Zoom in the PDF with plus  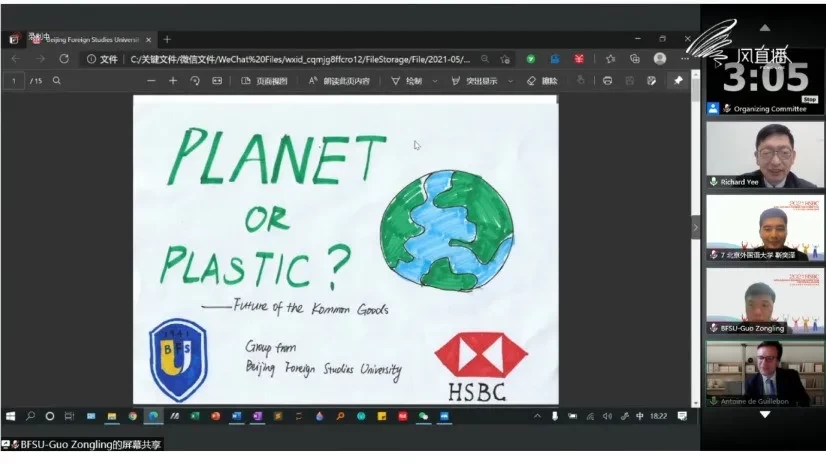pyautogui.click(x=173, y=81)
